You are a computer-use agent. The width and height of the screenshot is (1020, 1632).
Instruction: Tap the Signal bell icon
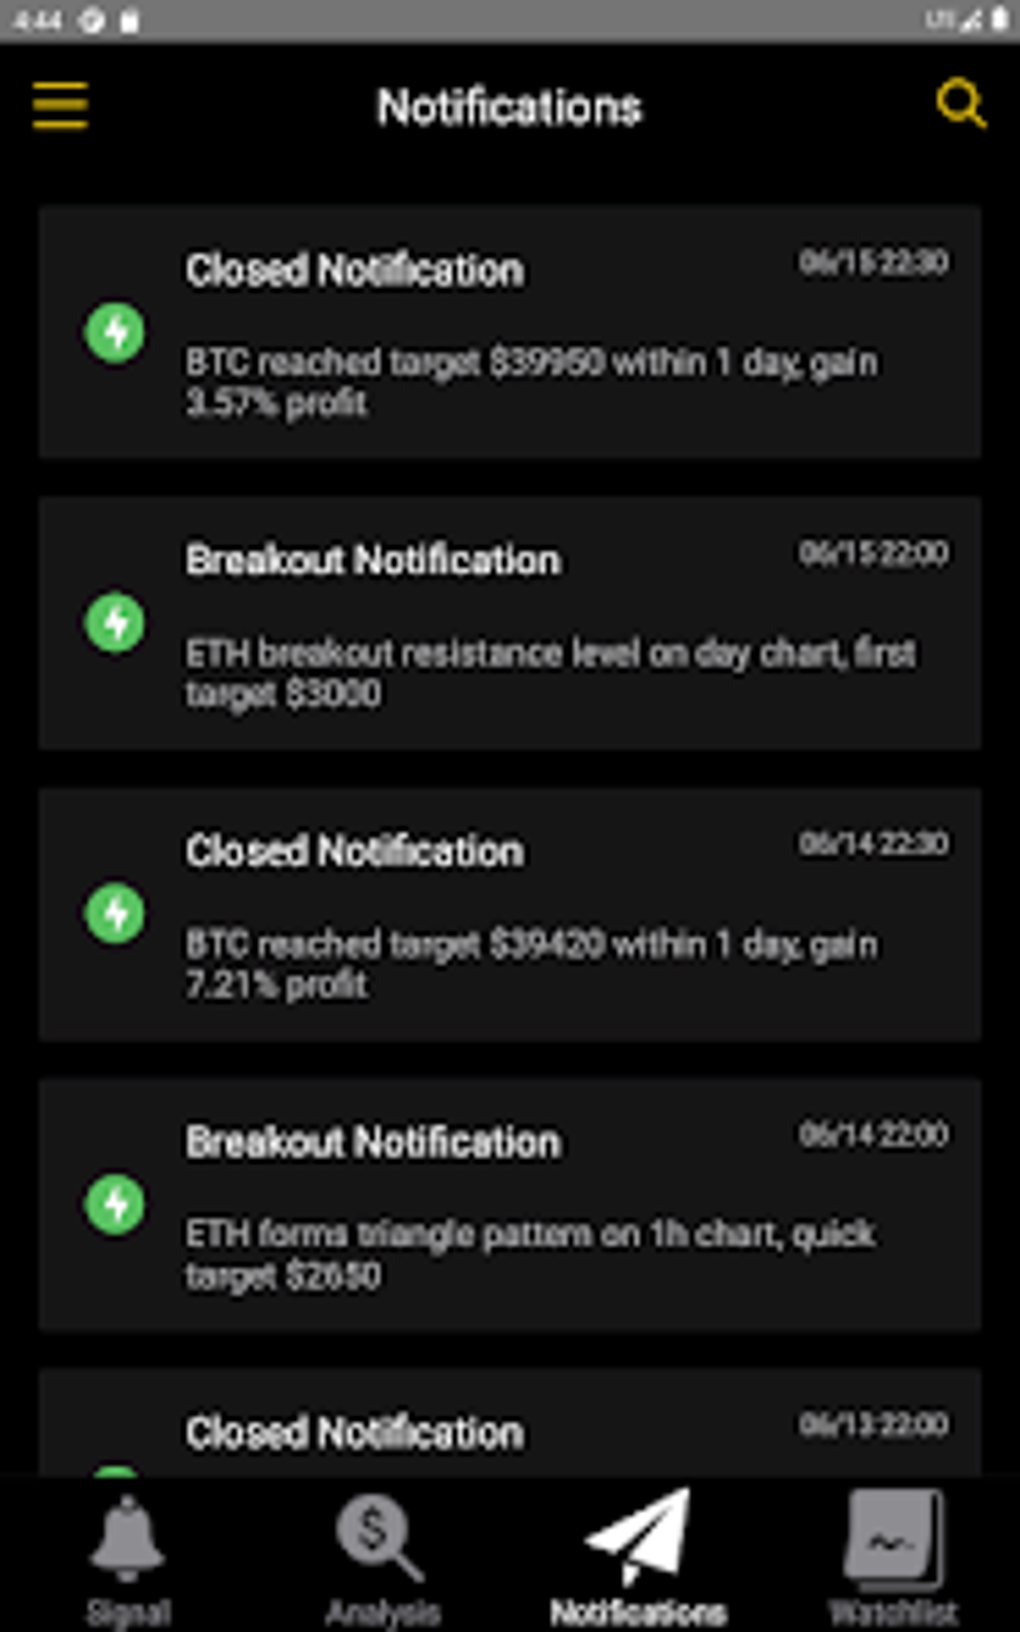point(127,1538)
